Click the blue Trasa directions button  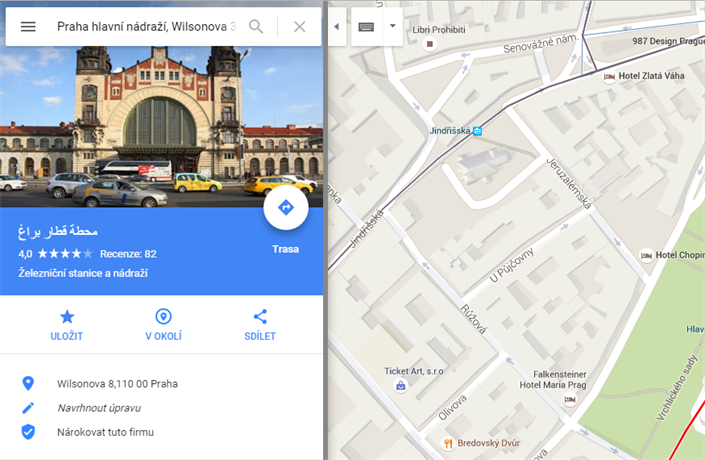(285, 207)
